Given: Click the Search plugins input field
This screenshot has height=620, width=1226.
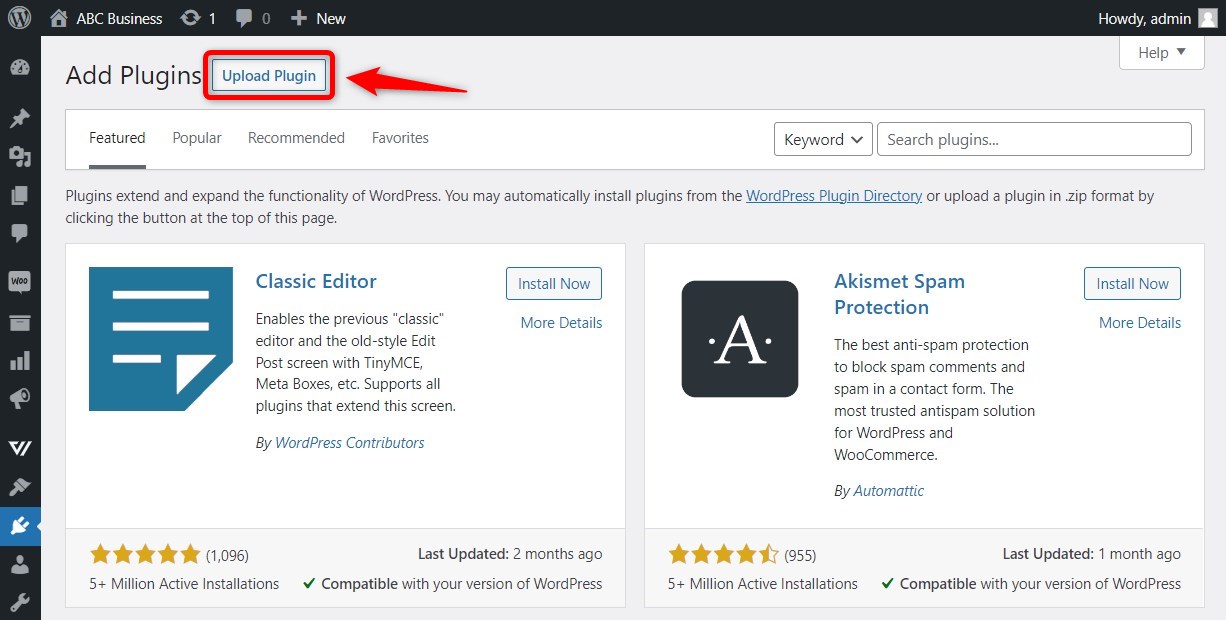Looking at the screenshot, I should click(x=1034, y=140).
